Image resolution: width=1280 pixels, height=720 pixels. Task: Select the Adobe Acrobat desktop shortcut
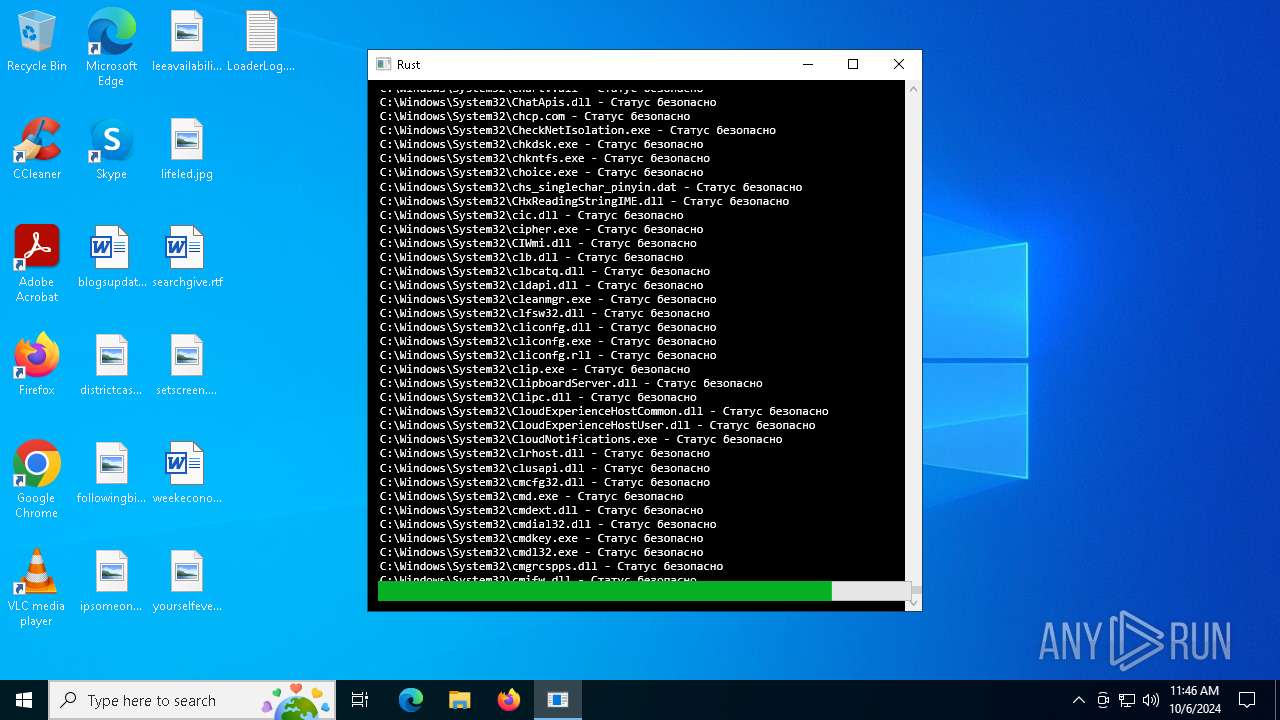37,264
